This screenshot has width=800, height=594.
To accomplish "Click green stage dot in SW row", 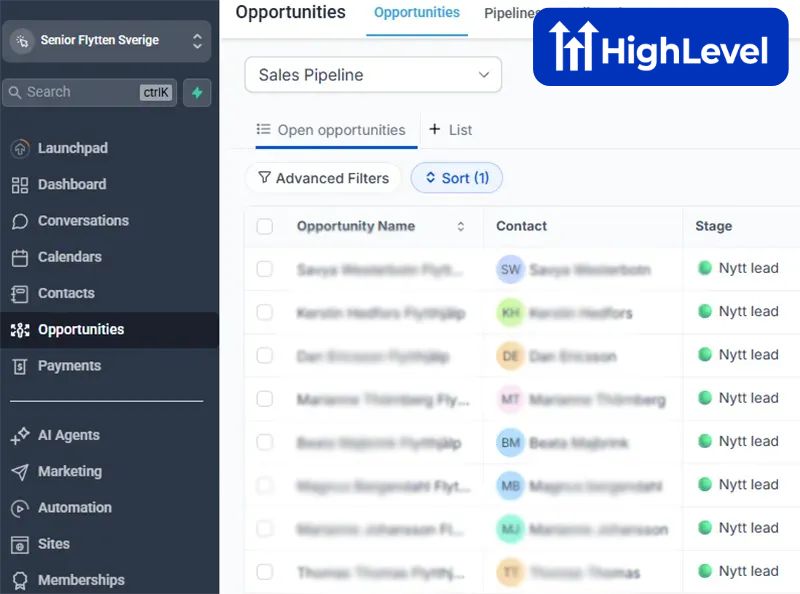I will 705,268.
